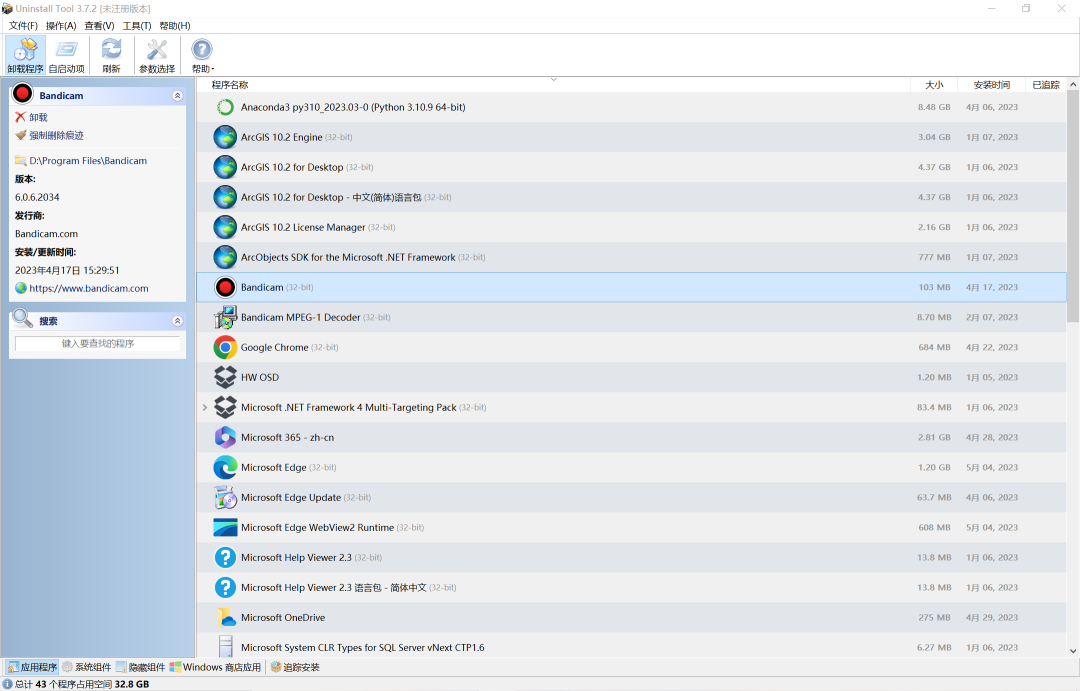The image size is (1080, 691).
Task: Select the Microsoft Edge Update icon
Action: click(225, 497)
